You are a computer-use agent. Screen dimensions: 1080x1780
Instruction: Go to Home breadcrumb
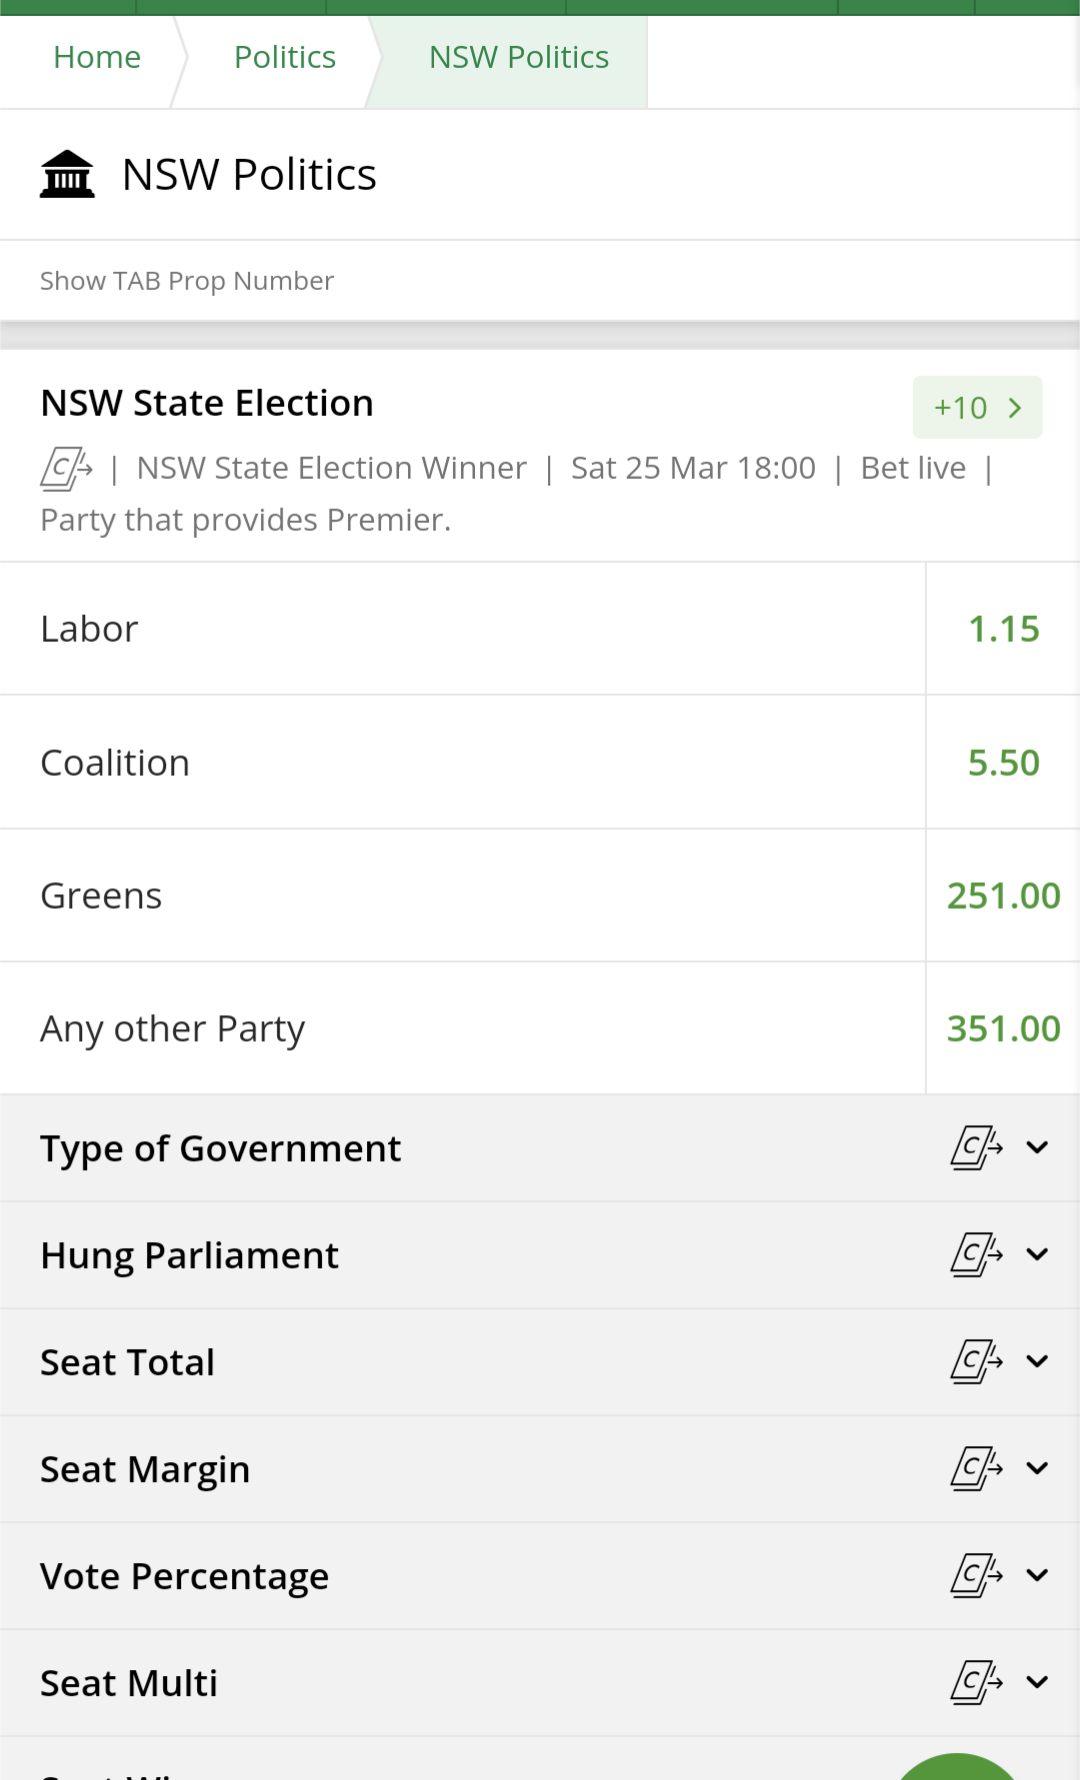pyautogui.click(x=97, y=58)
